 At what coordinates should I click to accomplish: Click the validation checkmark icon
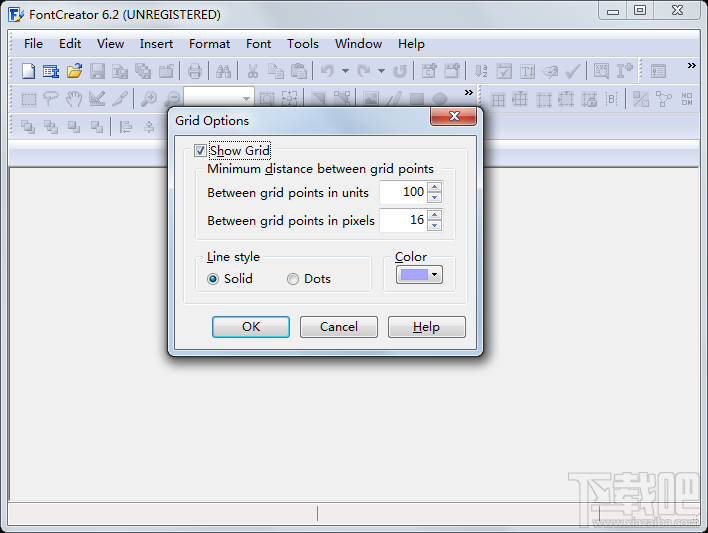[573, 71]
